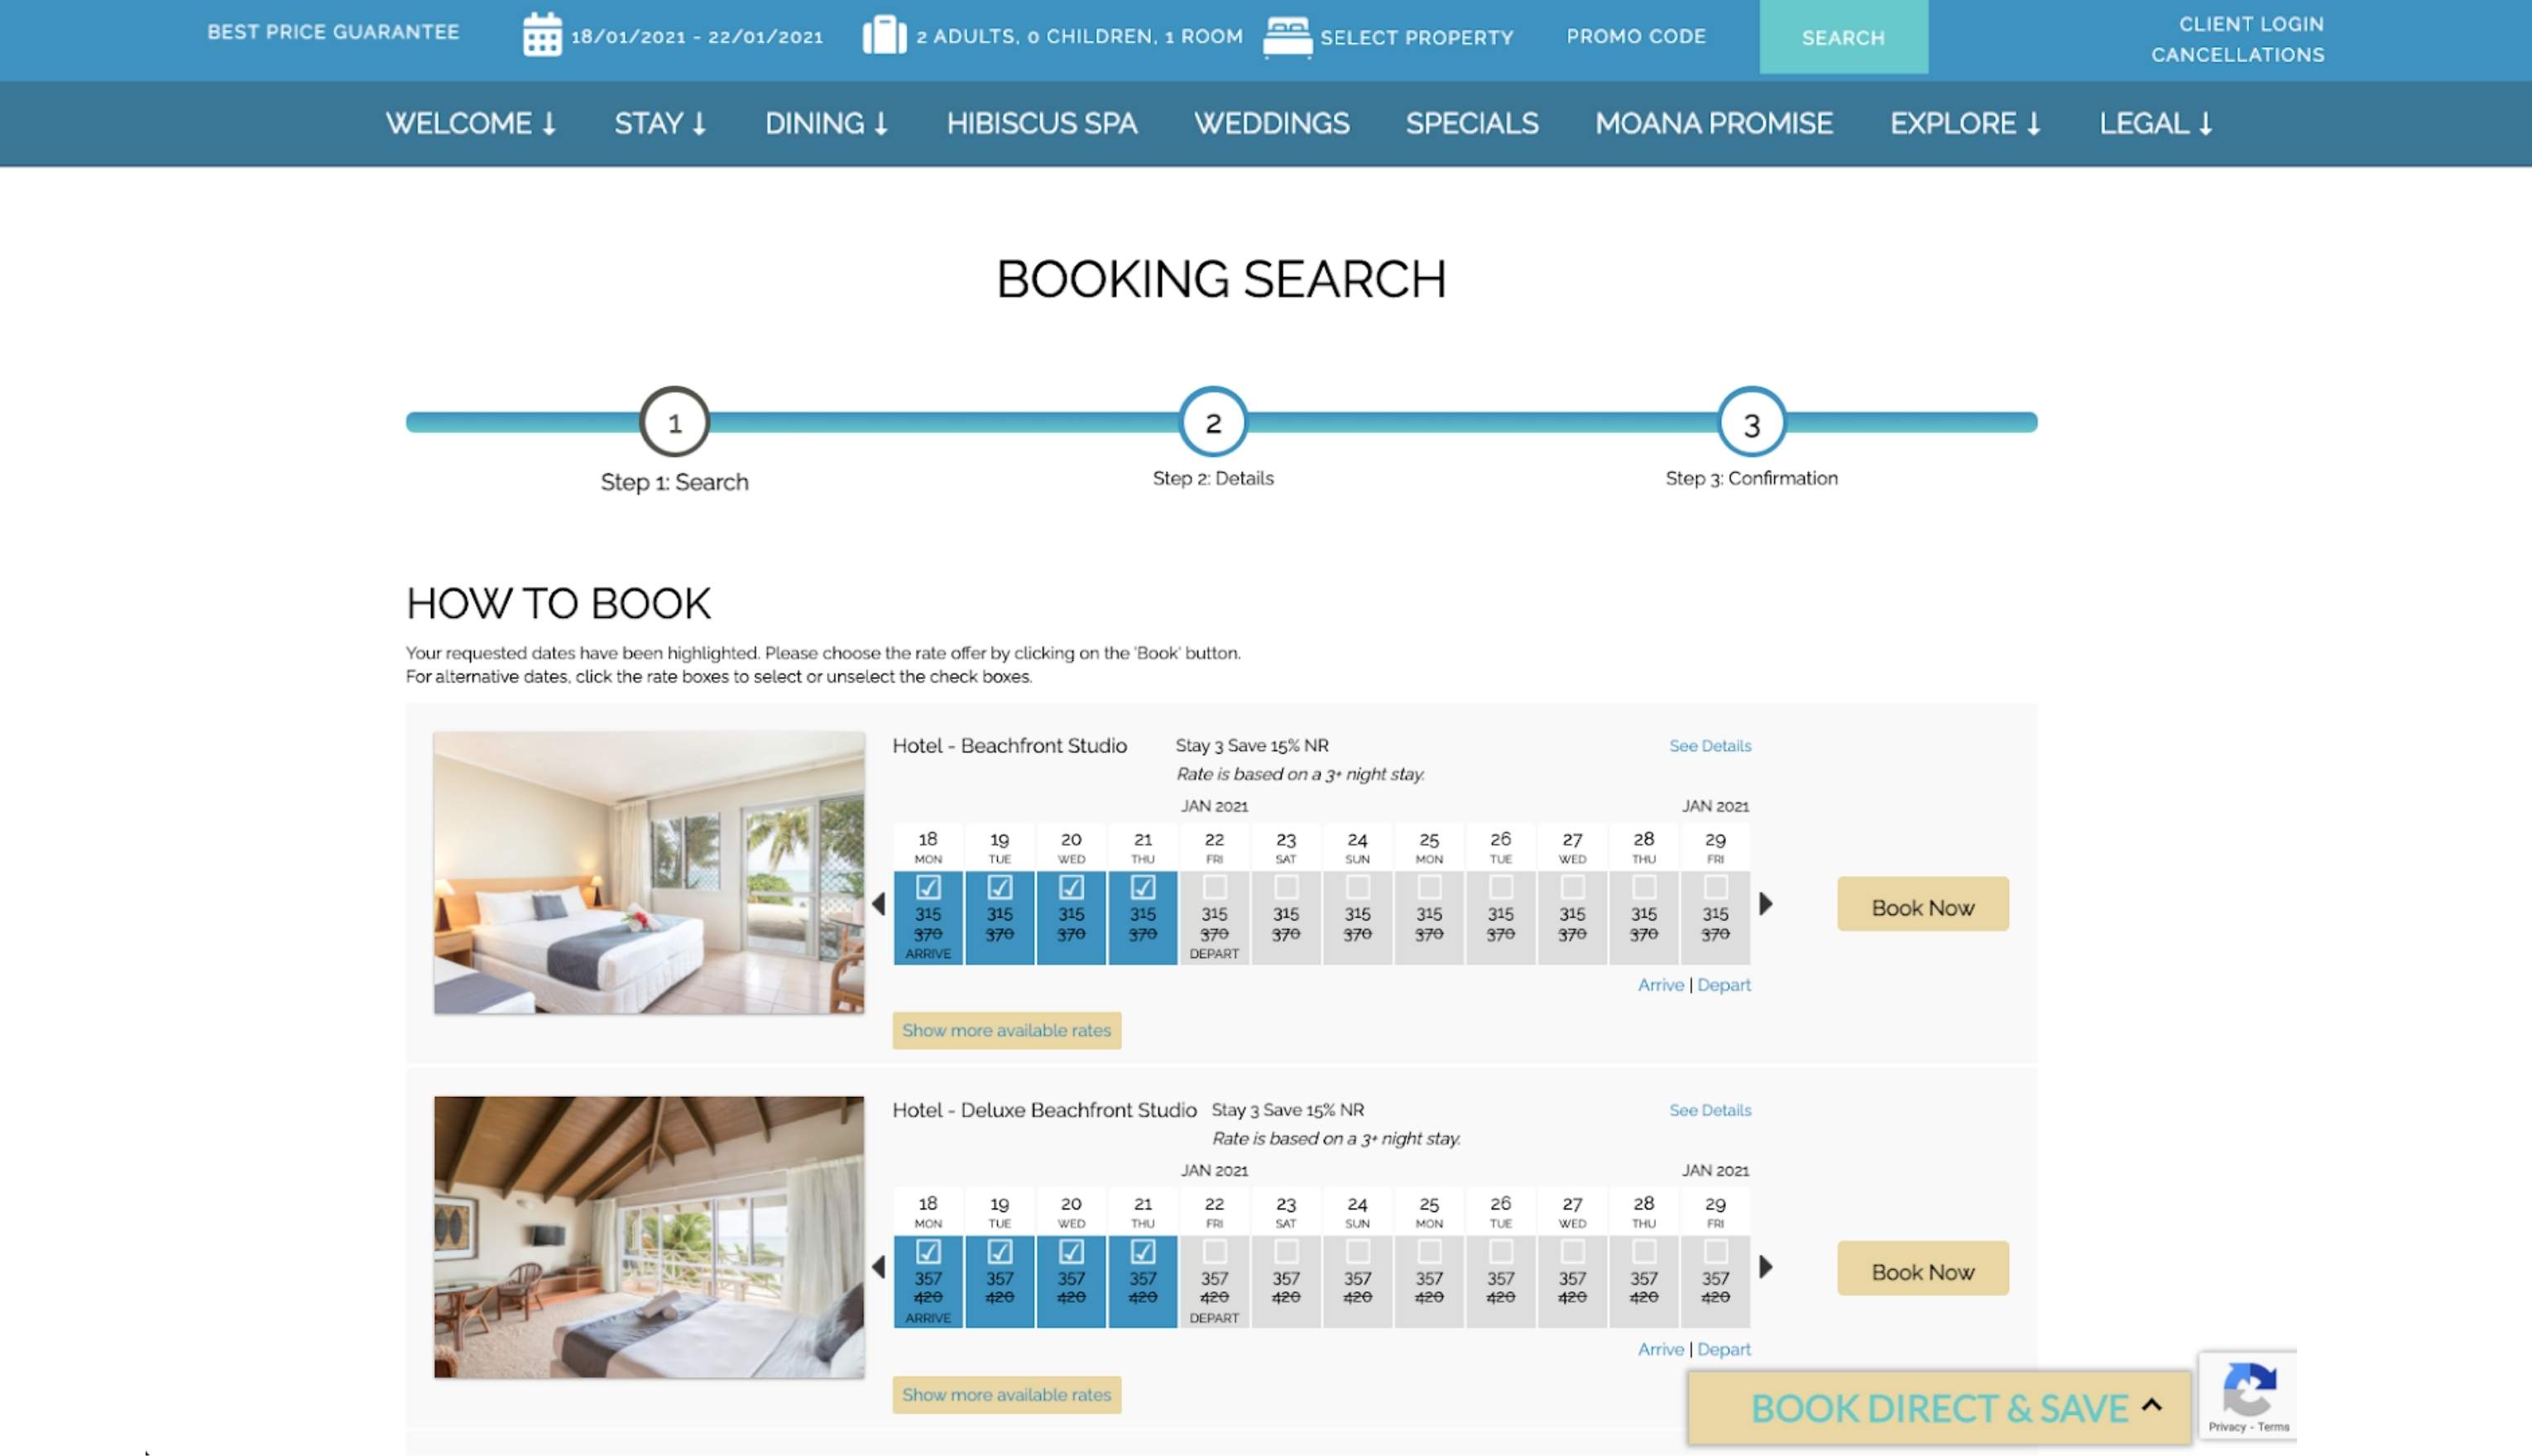Click the calendar icon beside booking dates

[542, 35]
